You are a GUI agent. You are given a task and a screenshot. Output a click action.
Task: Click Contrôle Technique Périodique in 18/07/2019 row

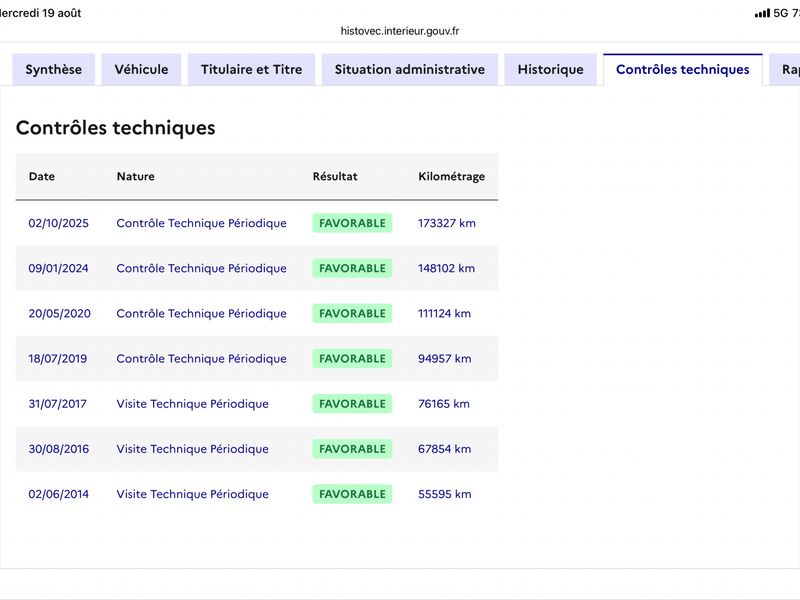(202, 359)
